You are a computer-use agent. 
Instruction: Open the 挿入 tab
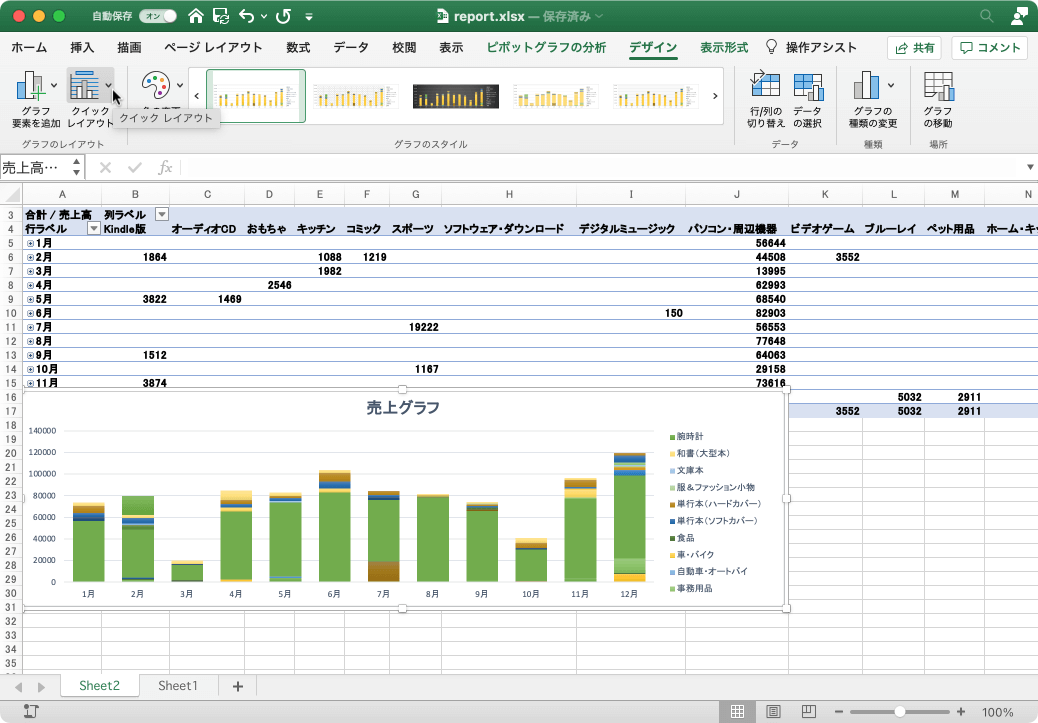click(82, 47)
